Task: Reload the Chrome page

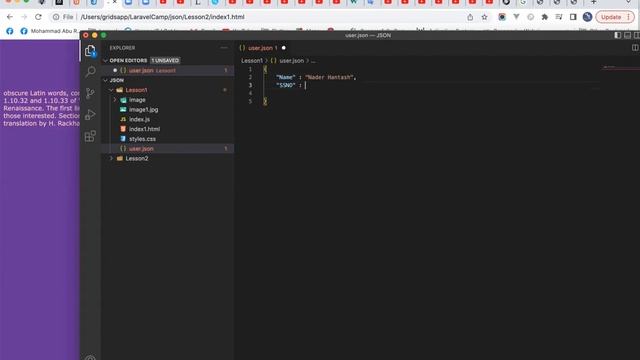Action: (x=38, y=17)
